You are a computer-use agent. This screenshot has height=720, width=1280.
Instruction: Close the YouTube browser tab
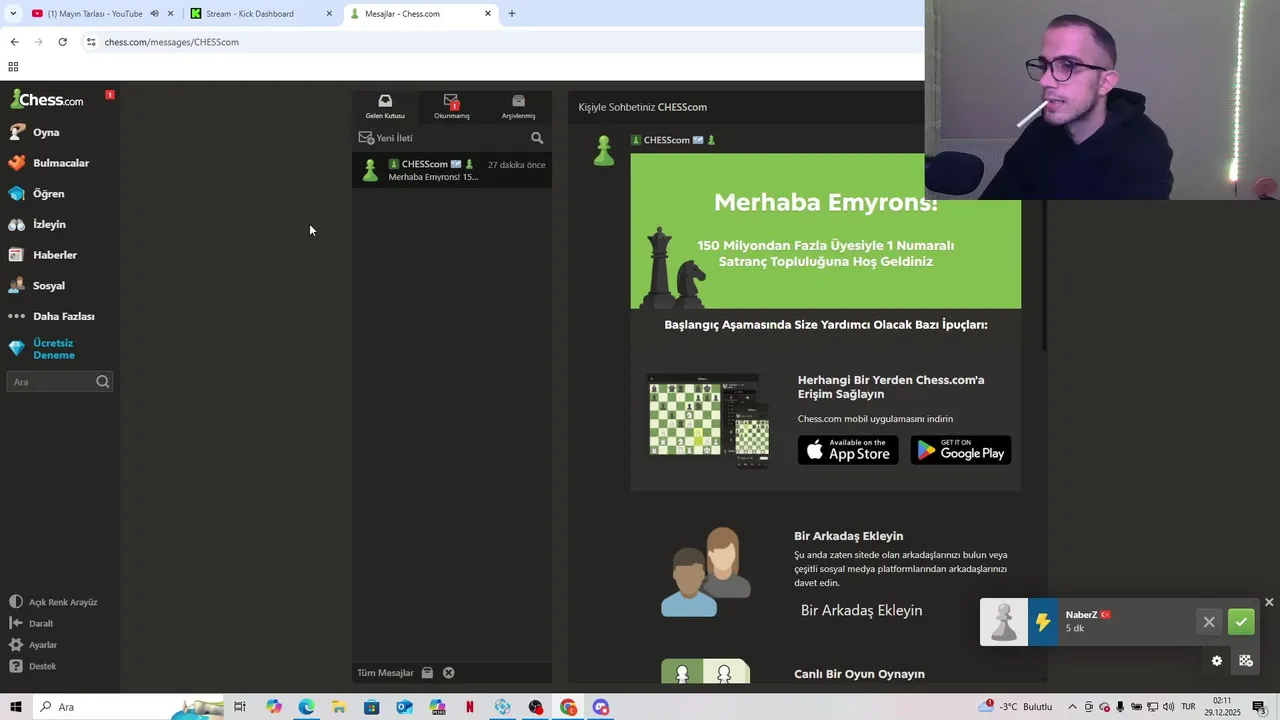tap(170, 14)
